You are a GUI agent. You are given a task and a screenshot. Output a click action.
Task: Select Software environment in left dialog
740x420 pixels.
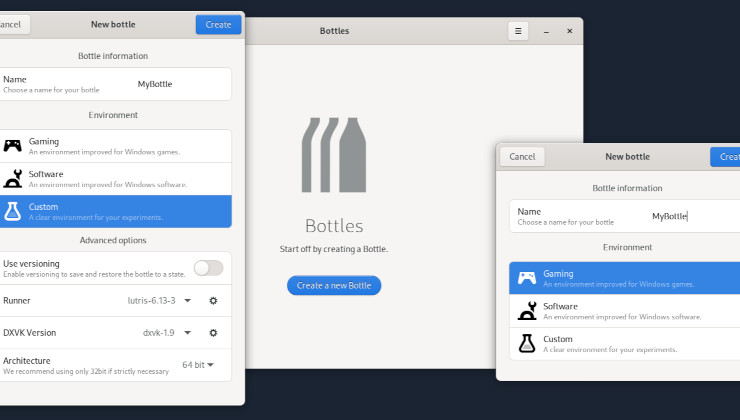[116, 179]
